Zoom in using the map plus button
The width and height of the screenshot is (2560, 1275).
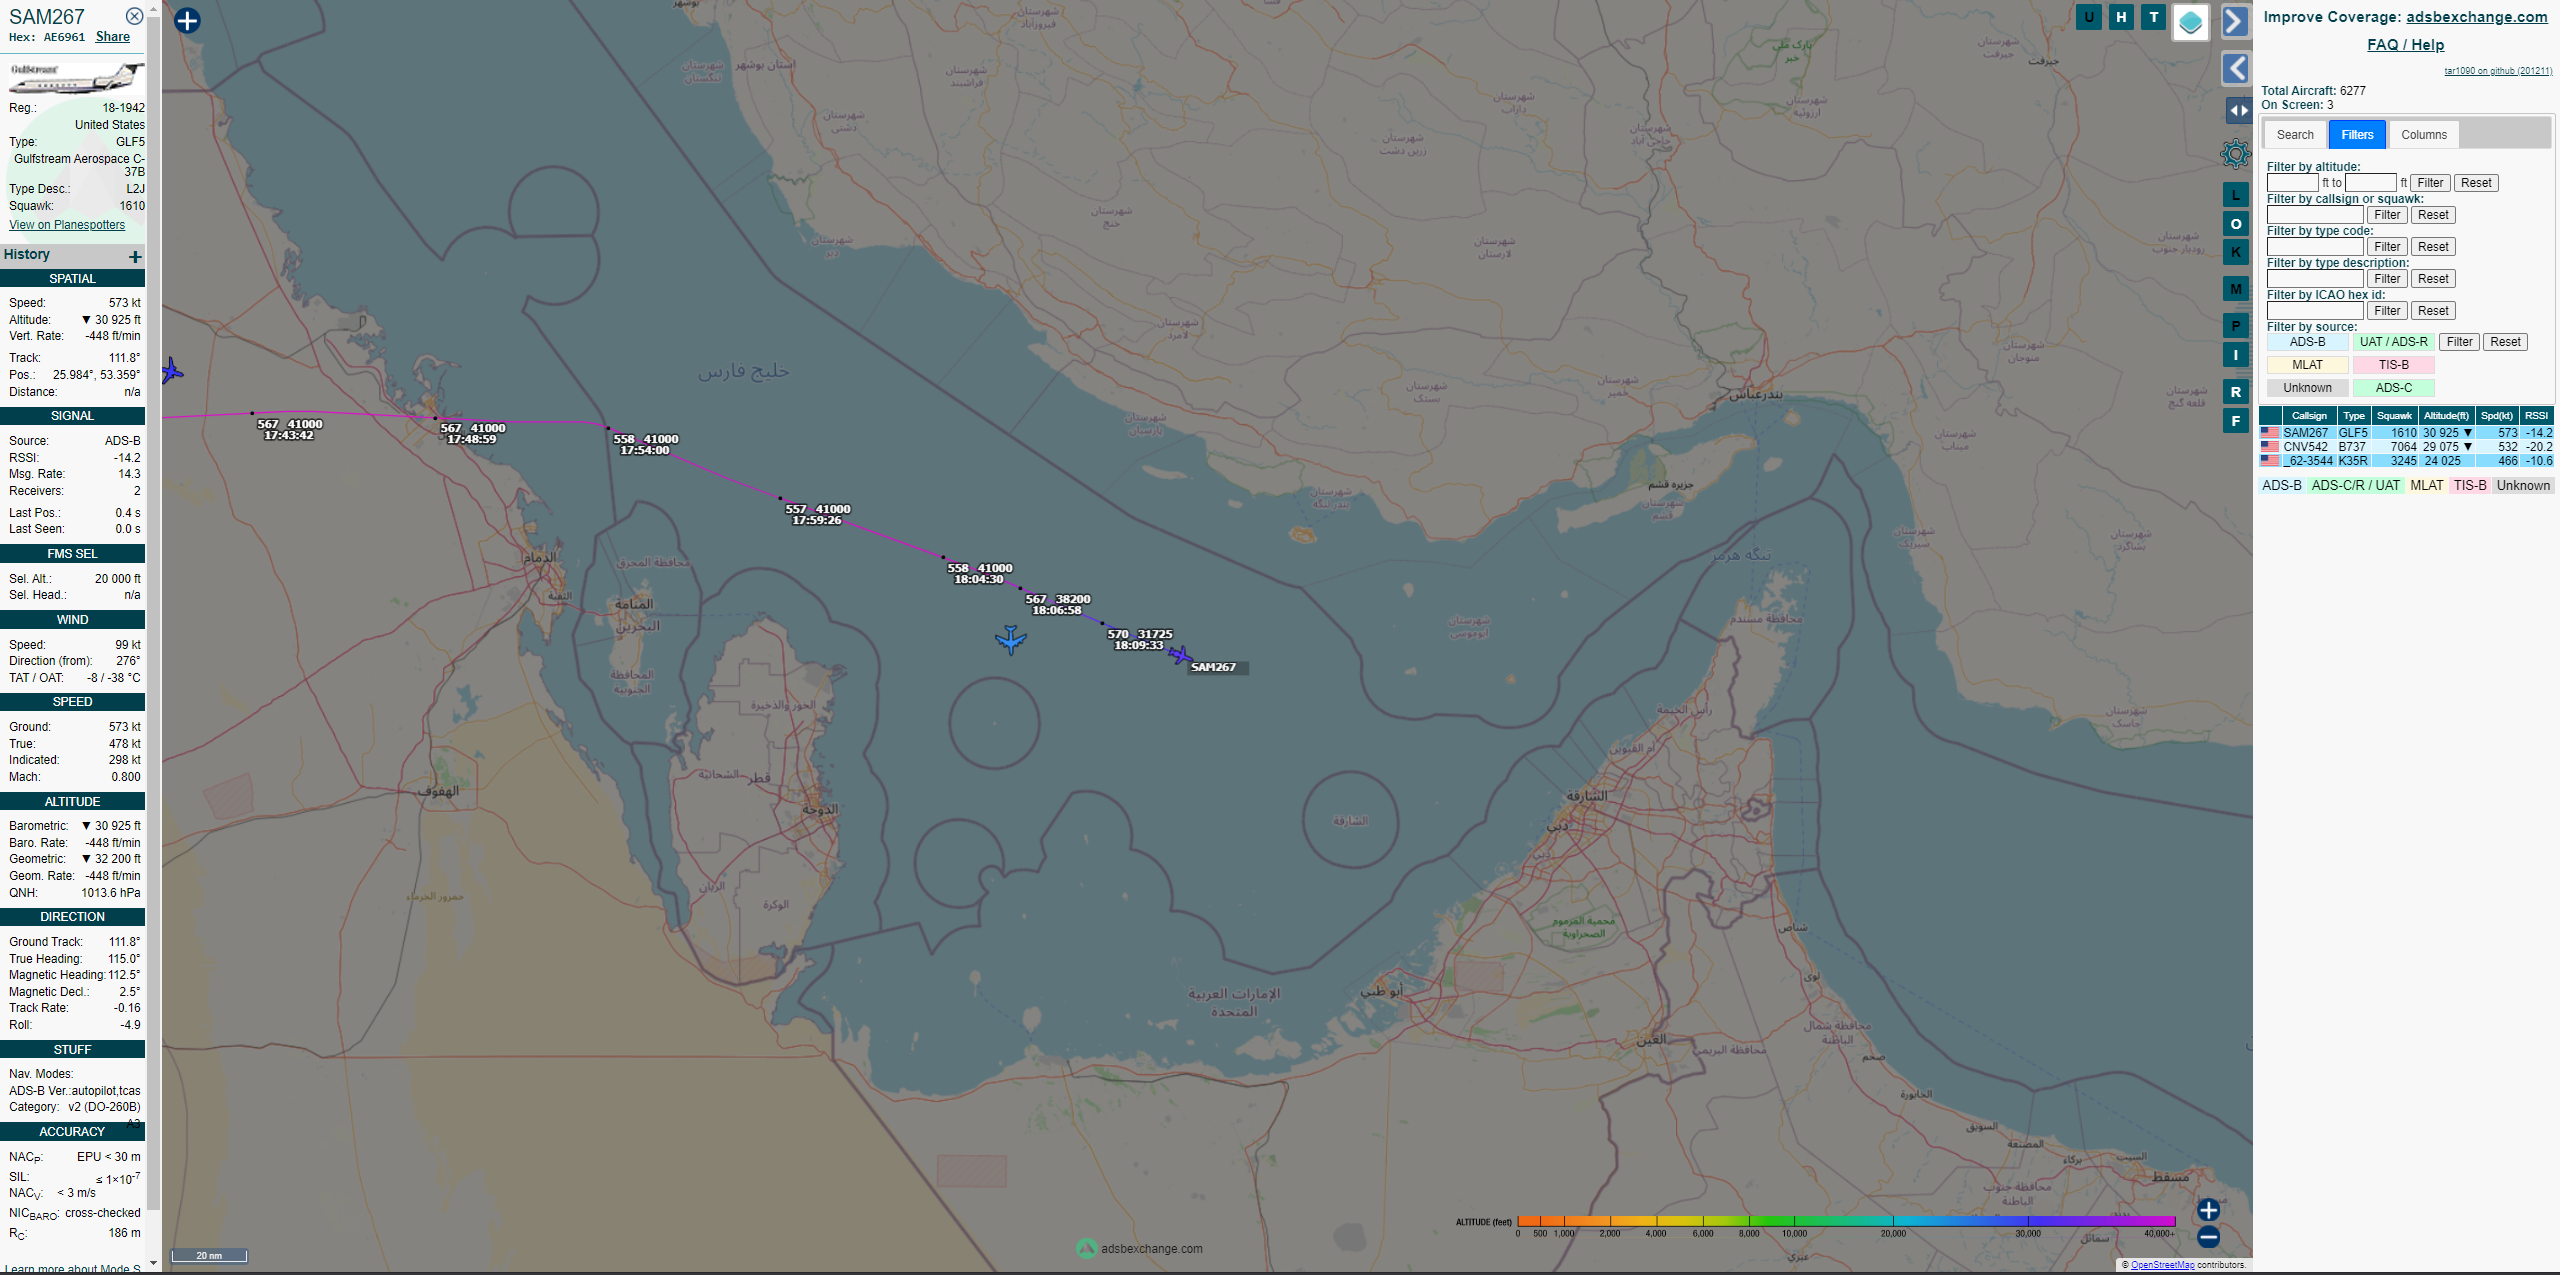2208,1210
